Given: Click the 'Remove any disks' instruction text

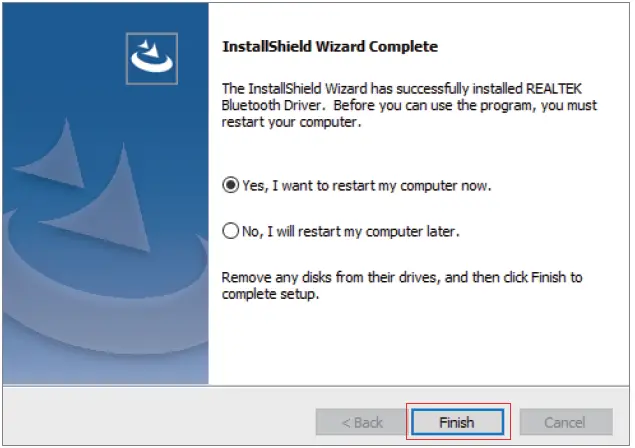Looking at the screenshot, I should pos(401,284).
